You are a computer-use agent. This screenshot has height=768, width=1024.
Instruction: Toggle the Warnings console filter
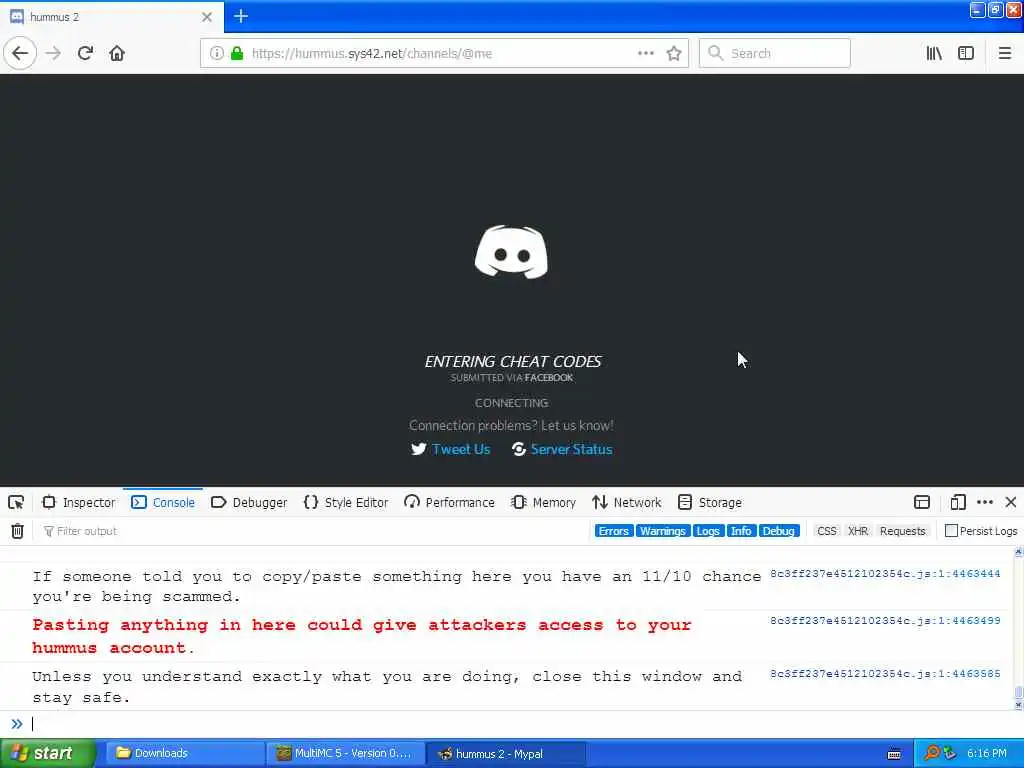click(662, 531)
